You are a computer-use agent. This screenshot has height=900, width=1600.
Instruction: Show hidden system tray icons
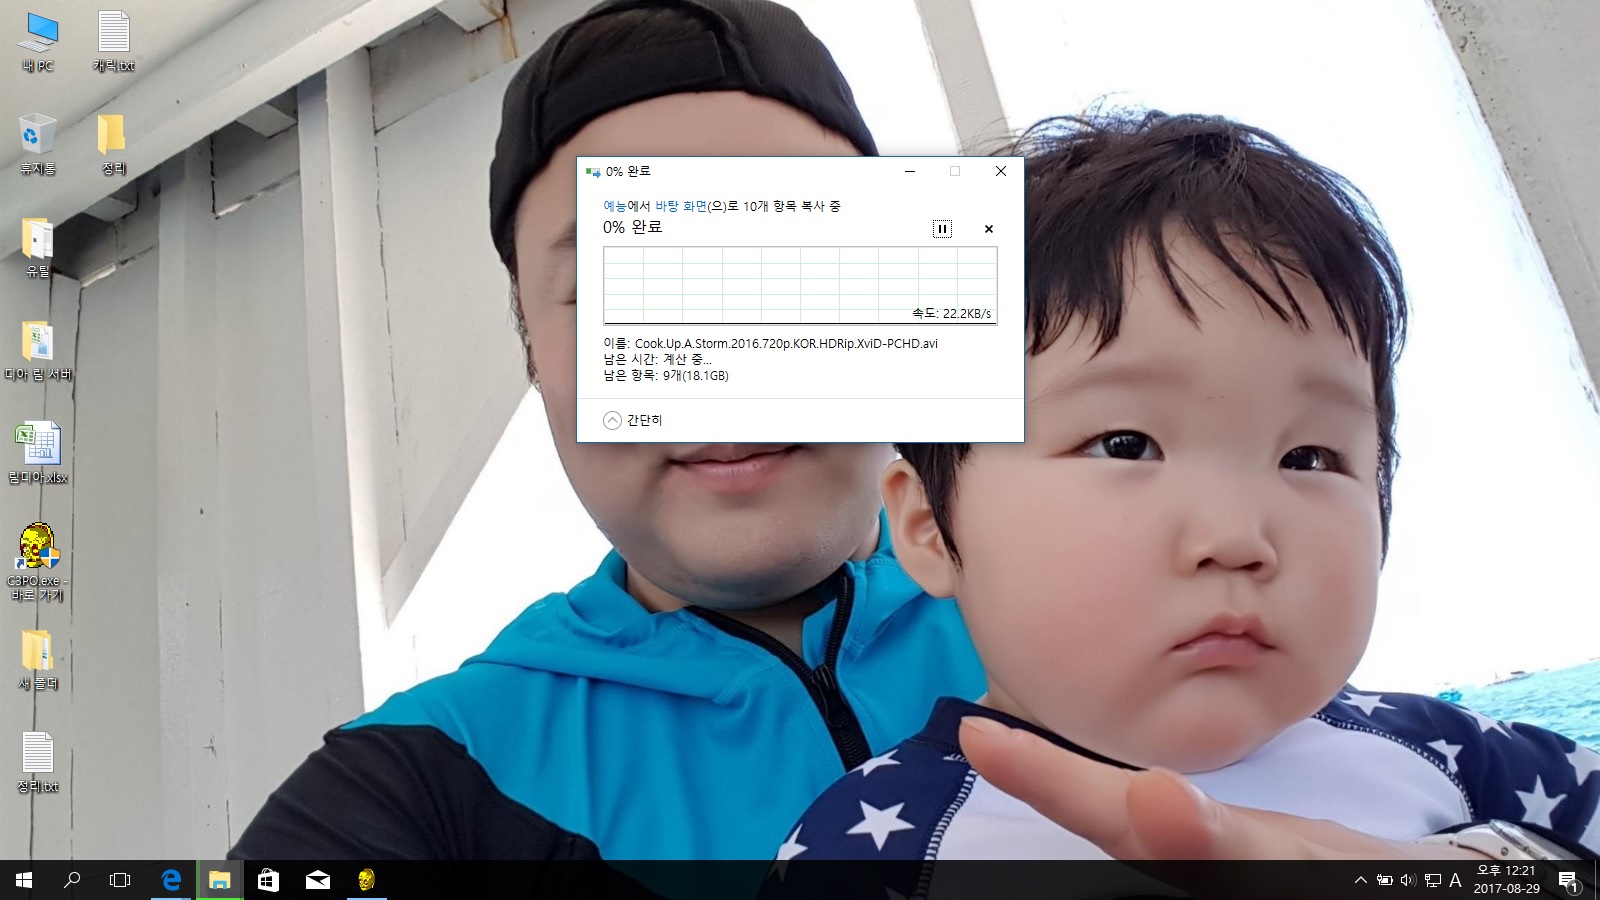click(x=1360, y=880)
